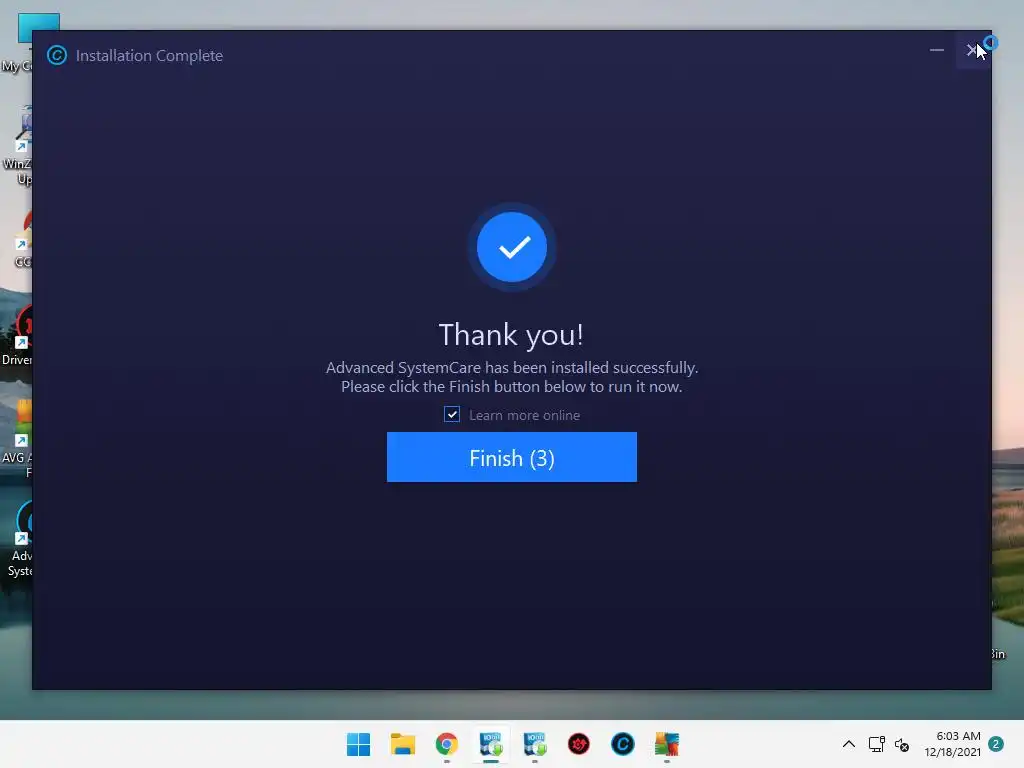Uncheck the Learn more online checkbox
Screen dimensions: 1024x768
[452, 415]
